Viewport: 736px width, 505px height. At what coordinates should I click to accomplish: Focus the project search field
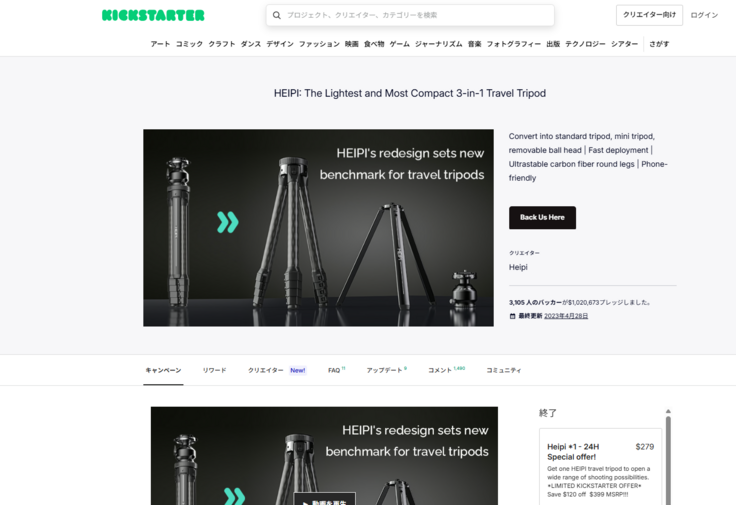click(410, 15)
